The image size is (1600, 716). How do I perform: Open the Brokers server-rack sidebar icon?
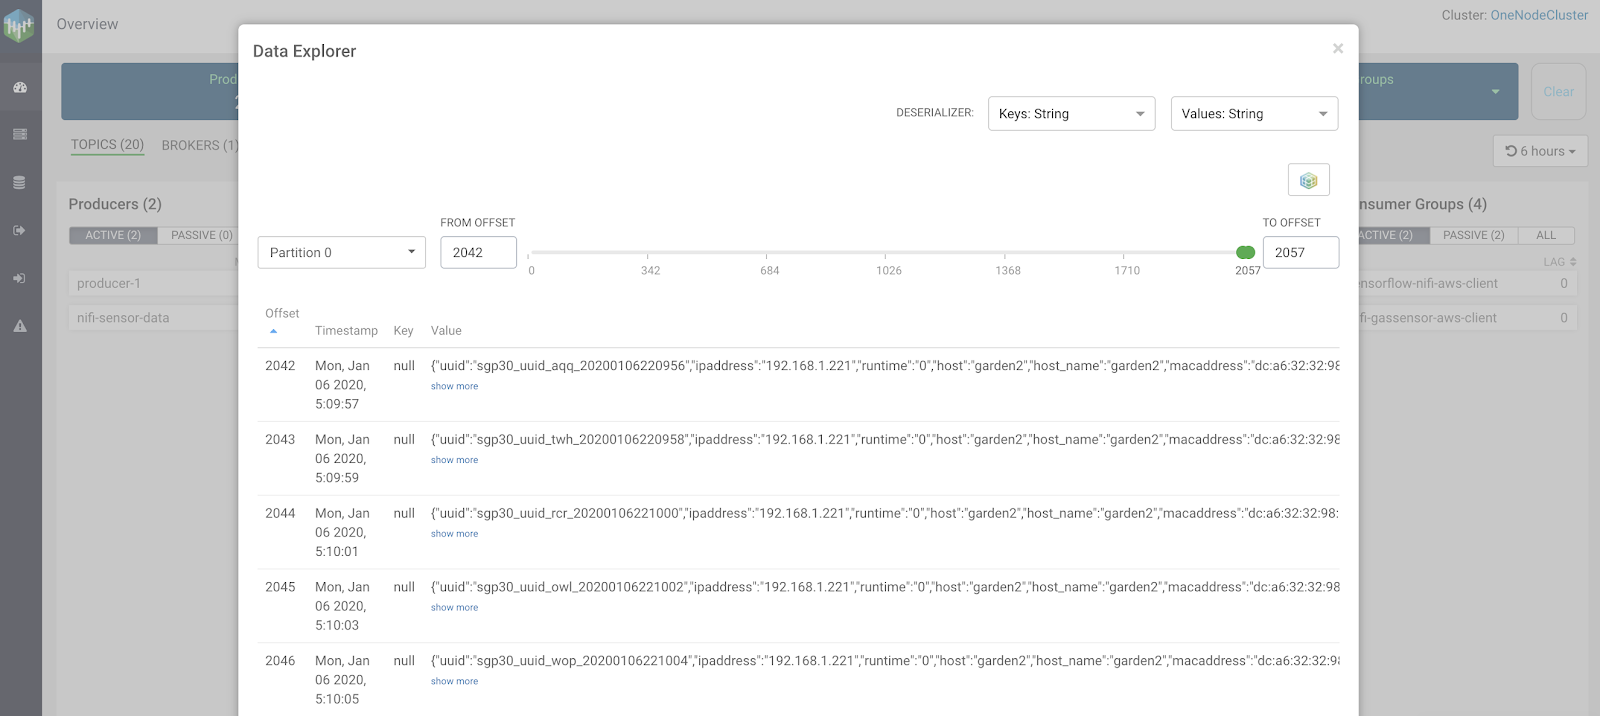(20, 134)
